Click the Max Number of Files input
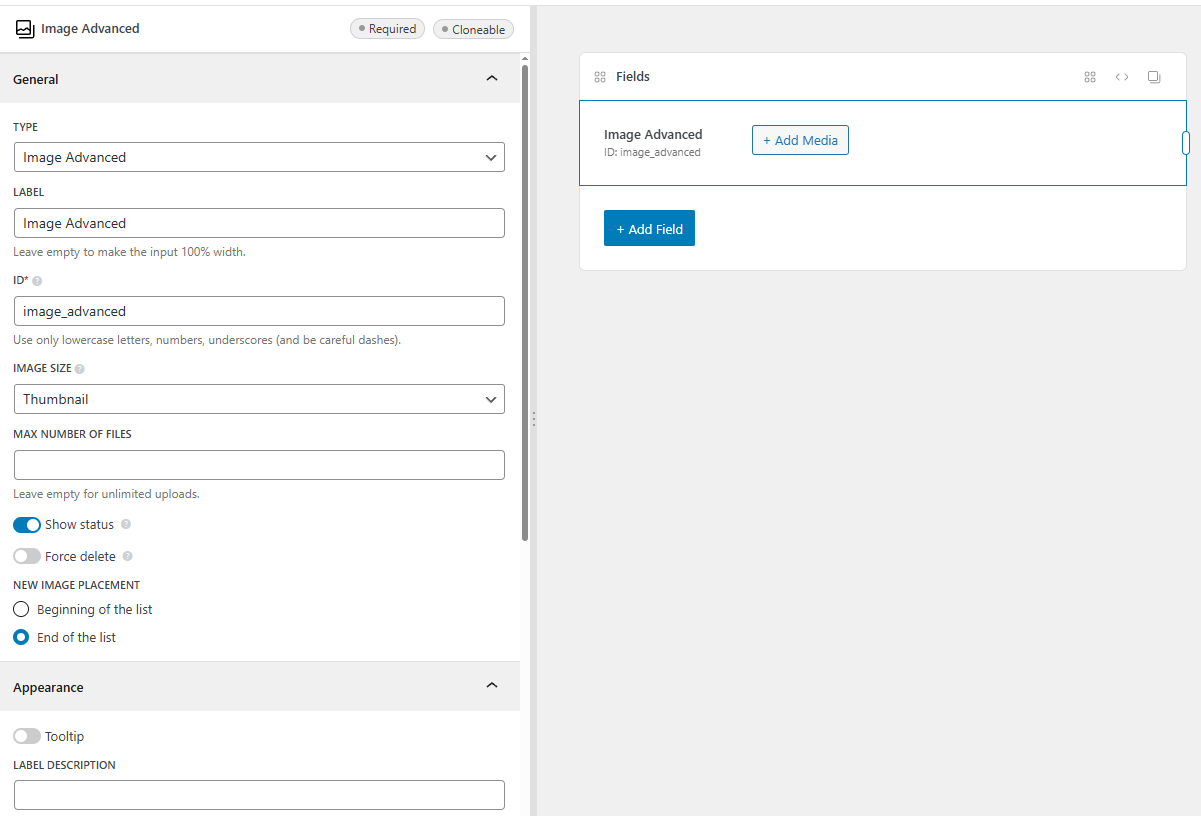The image size is (1201, 816). [x=259, y=465]
